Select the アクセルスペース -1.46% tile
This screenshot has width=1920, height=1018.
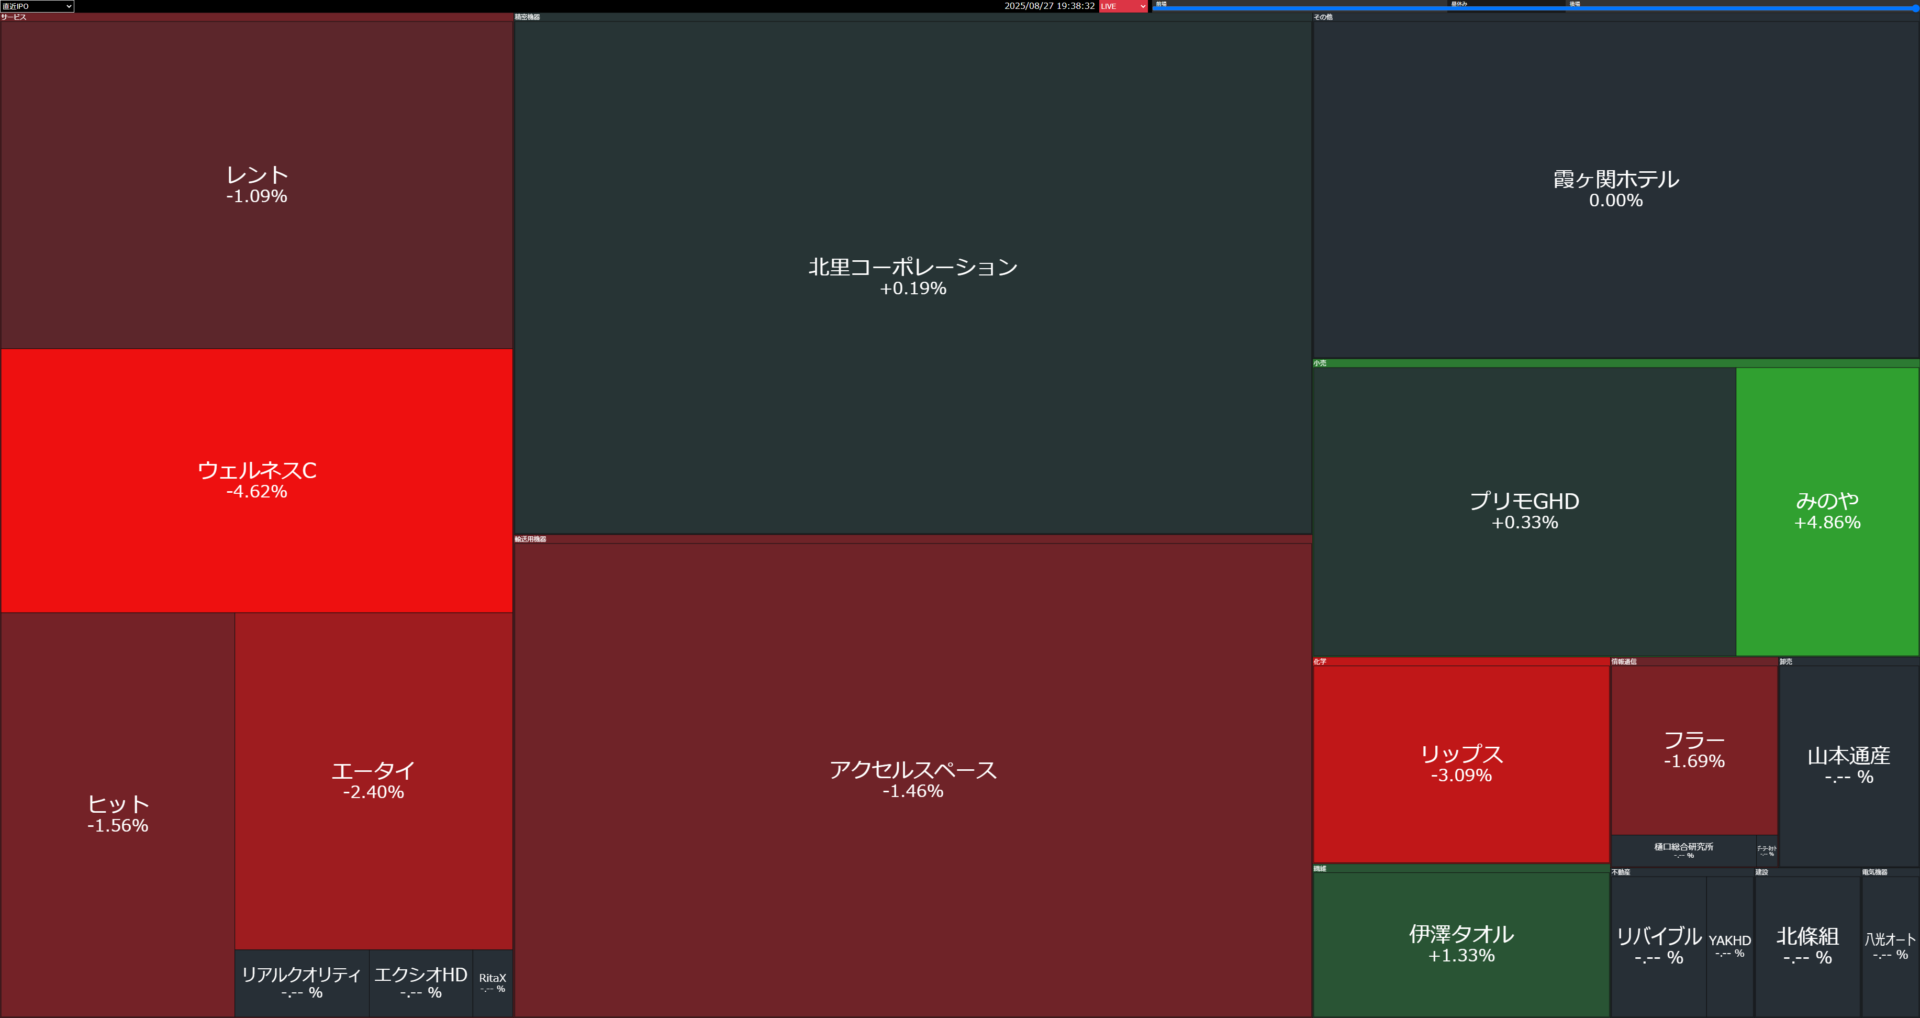[913, 780]
